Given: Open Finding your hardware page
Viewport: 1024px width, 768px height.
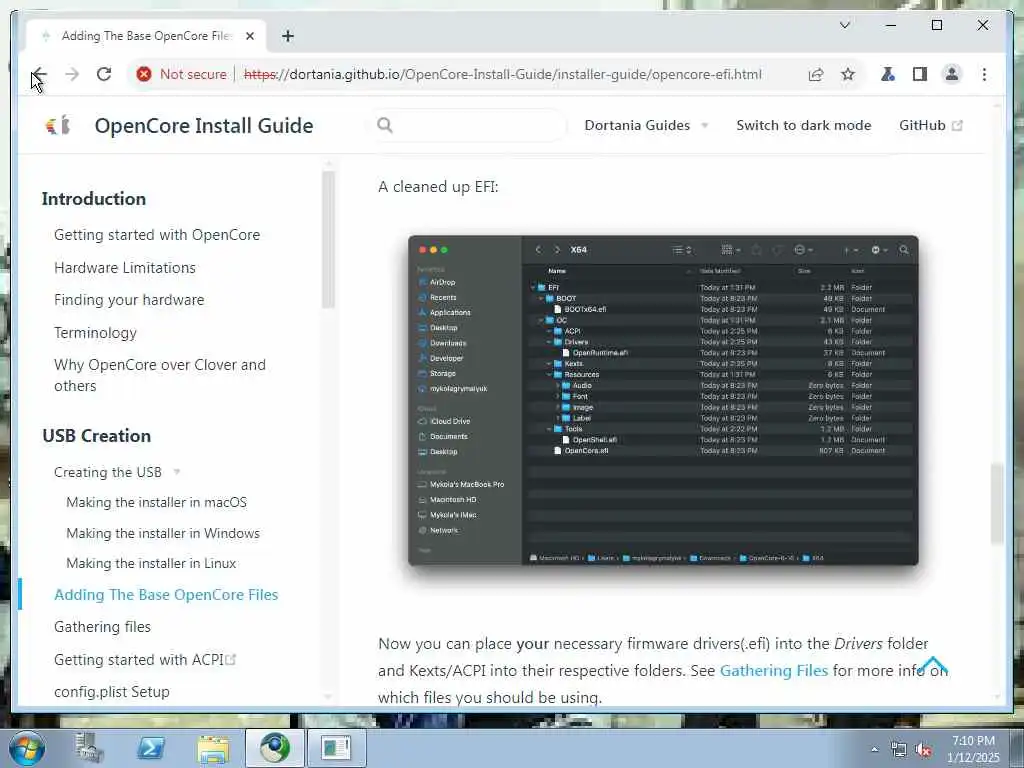Looking at the screenshot, I should [129, 300].
